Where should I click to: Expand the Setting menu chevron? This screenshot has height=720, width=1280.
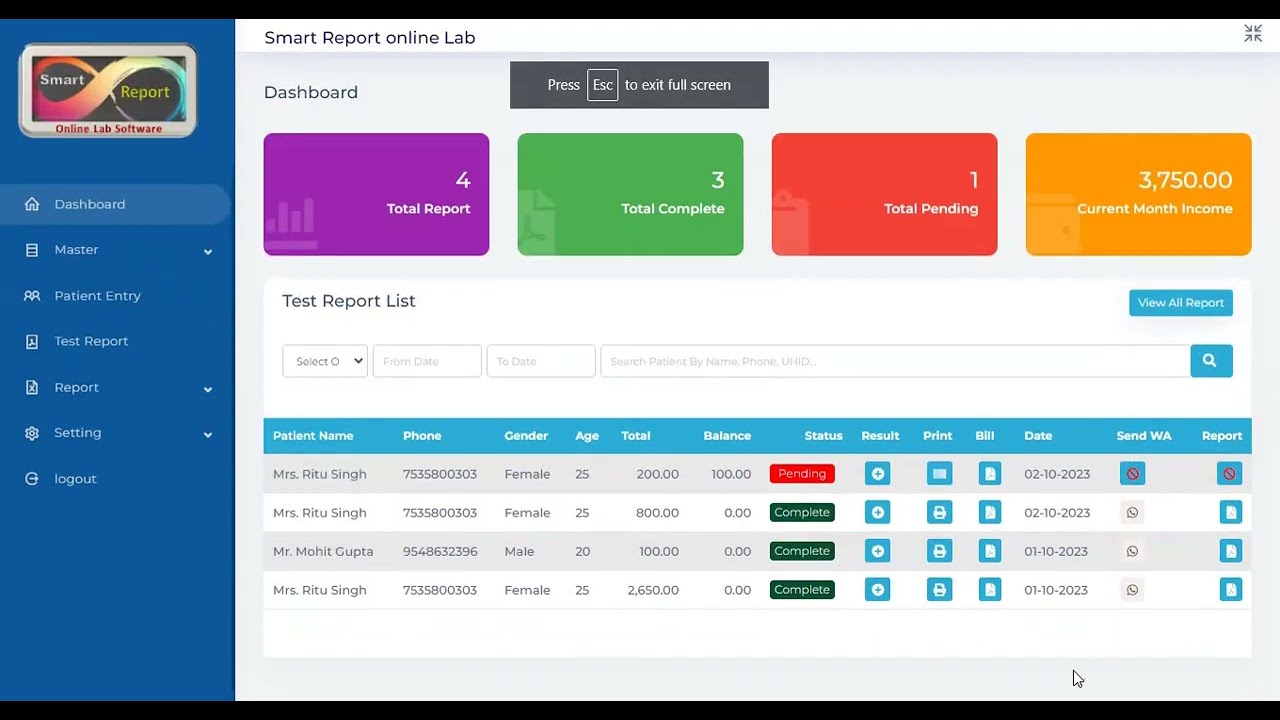click(208, 435)
